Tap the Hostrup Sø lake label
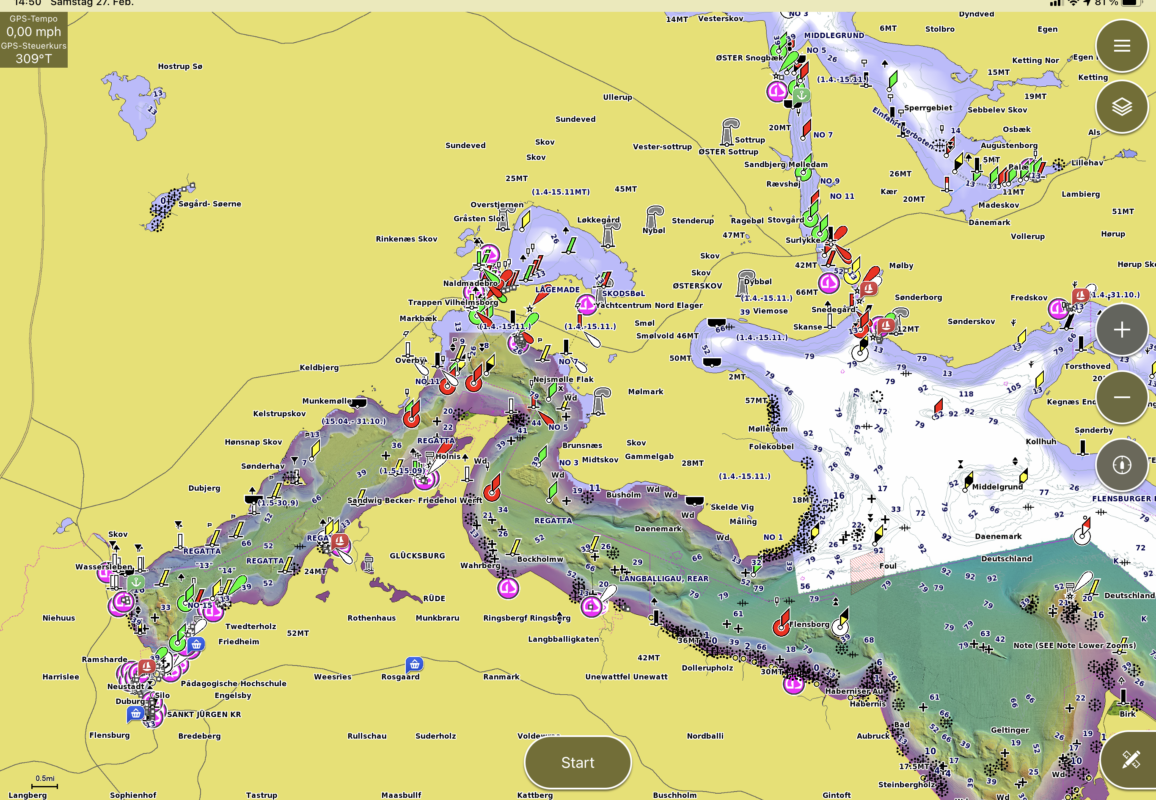Viewport: 1156px width, 800px height. [x=180, y=66]
